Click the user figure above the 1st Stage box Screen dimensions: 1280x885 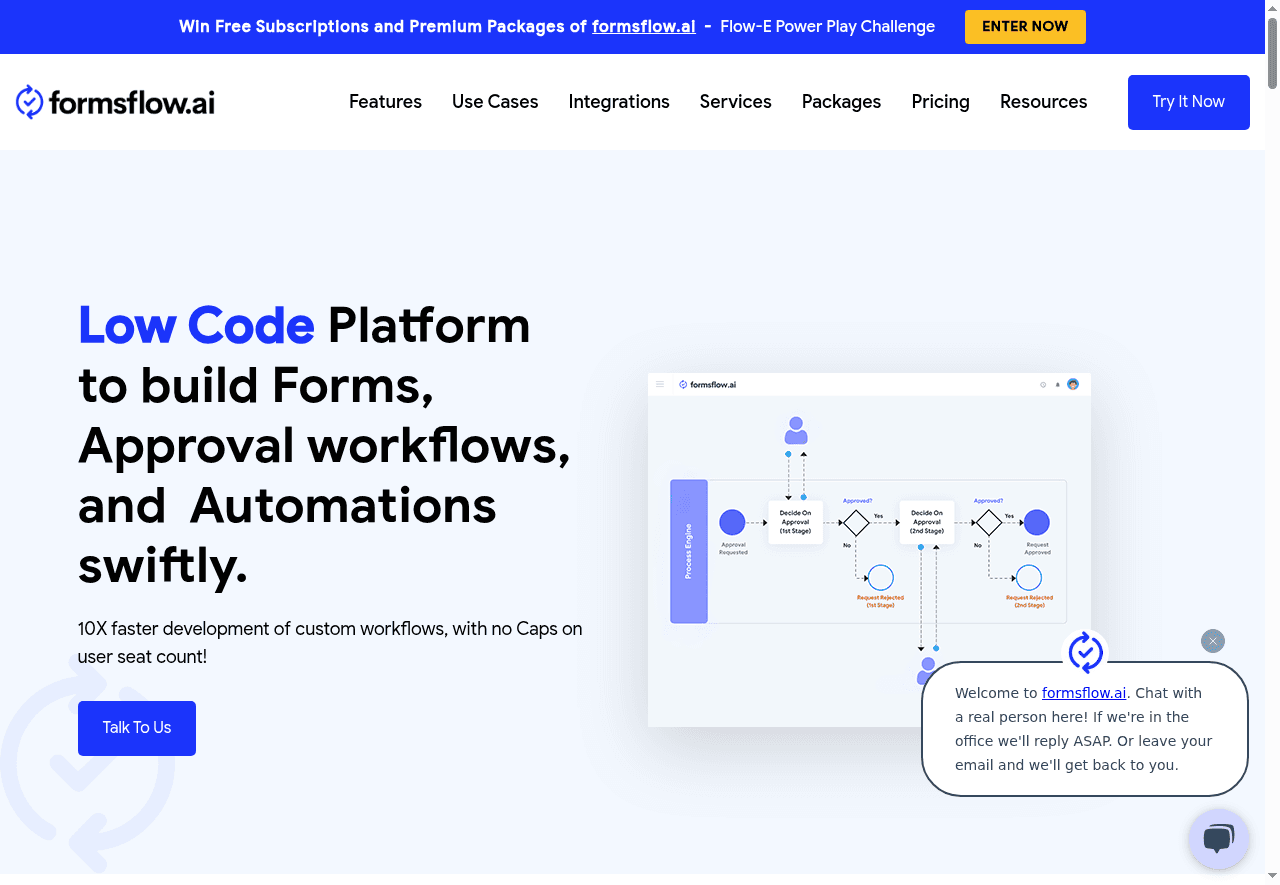point(796,431)
